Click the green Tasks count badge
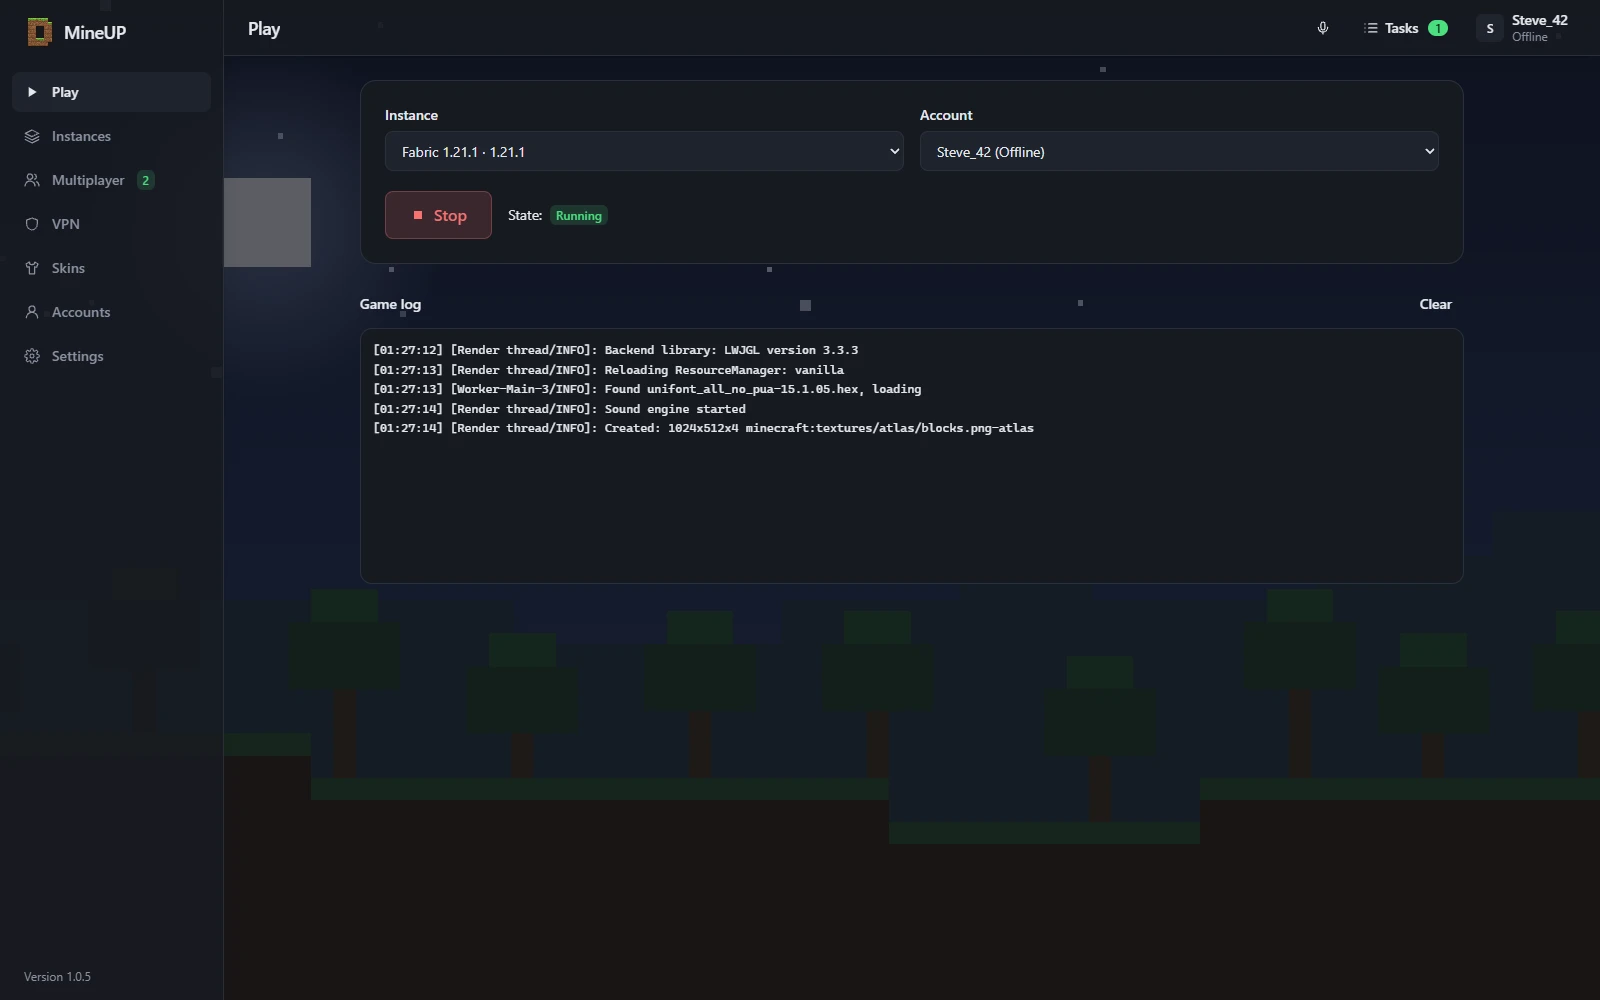Viewport: 1600px width, 1000px height. [1438, 28]
